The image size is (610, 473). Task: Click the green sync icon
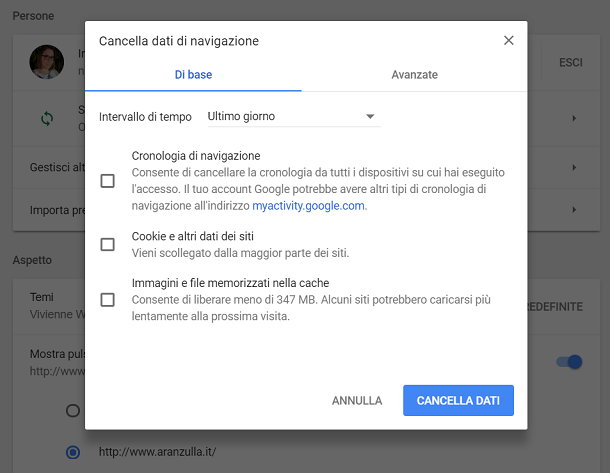pos(47,118)
